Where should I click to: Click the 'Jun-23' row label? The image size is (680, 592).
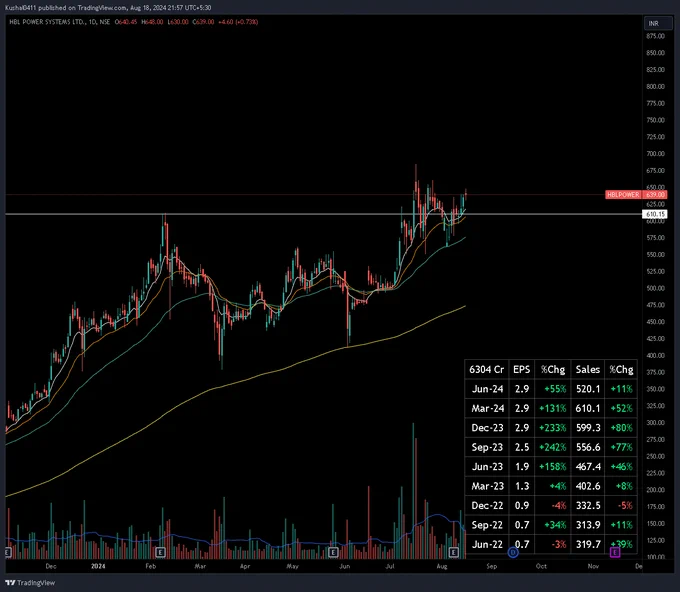click(487, 467)
